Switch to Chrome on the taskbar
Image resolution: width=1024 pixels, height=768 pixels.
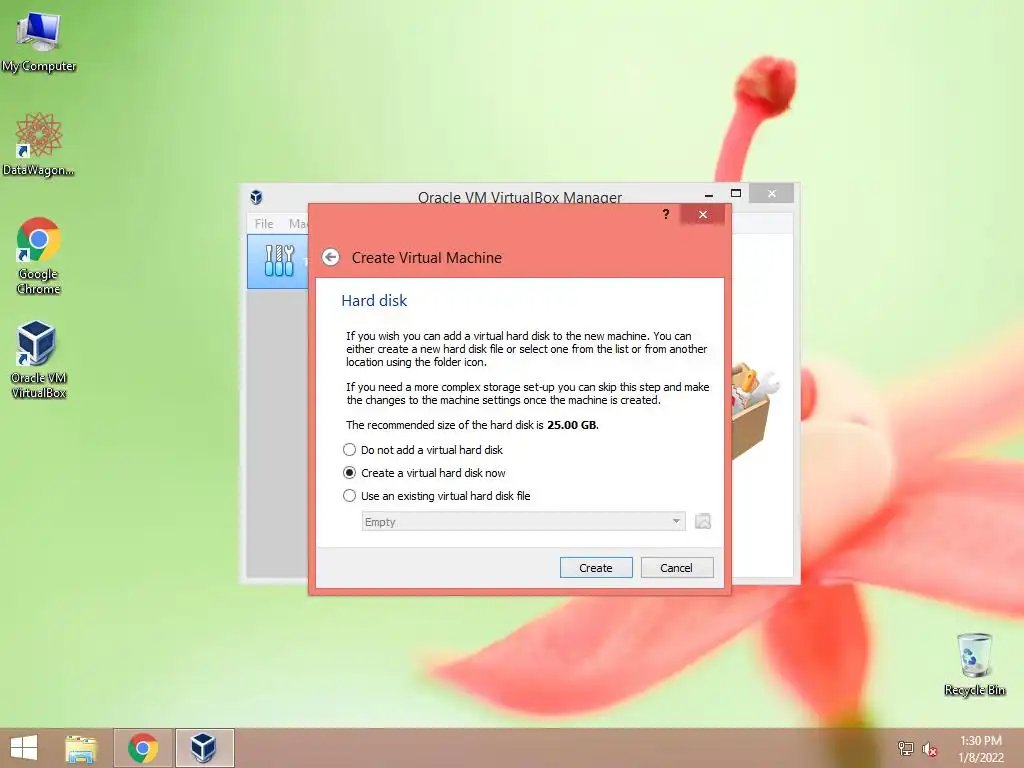coord(143,748)
